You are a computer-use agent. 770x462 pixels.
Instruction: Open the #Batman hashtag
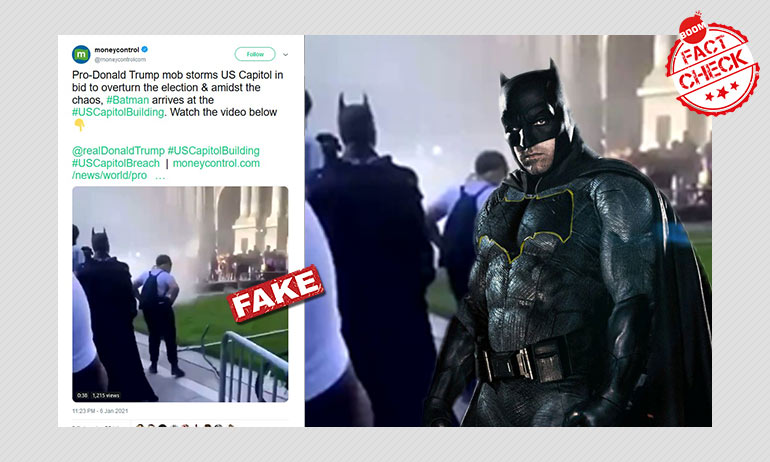tap(128, 100)
